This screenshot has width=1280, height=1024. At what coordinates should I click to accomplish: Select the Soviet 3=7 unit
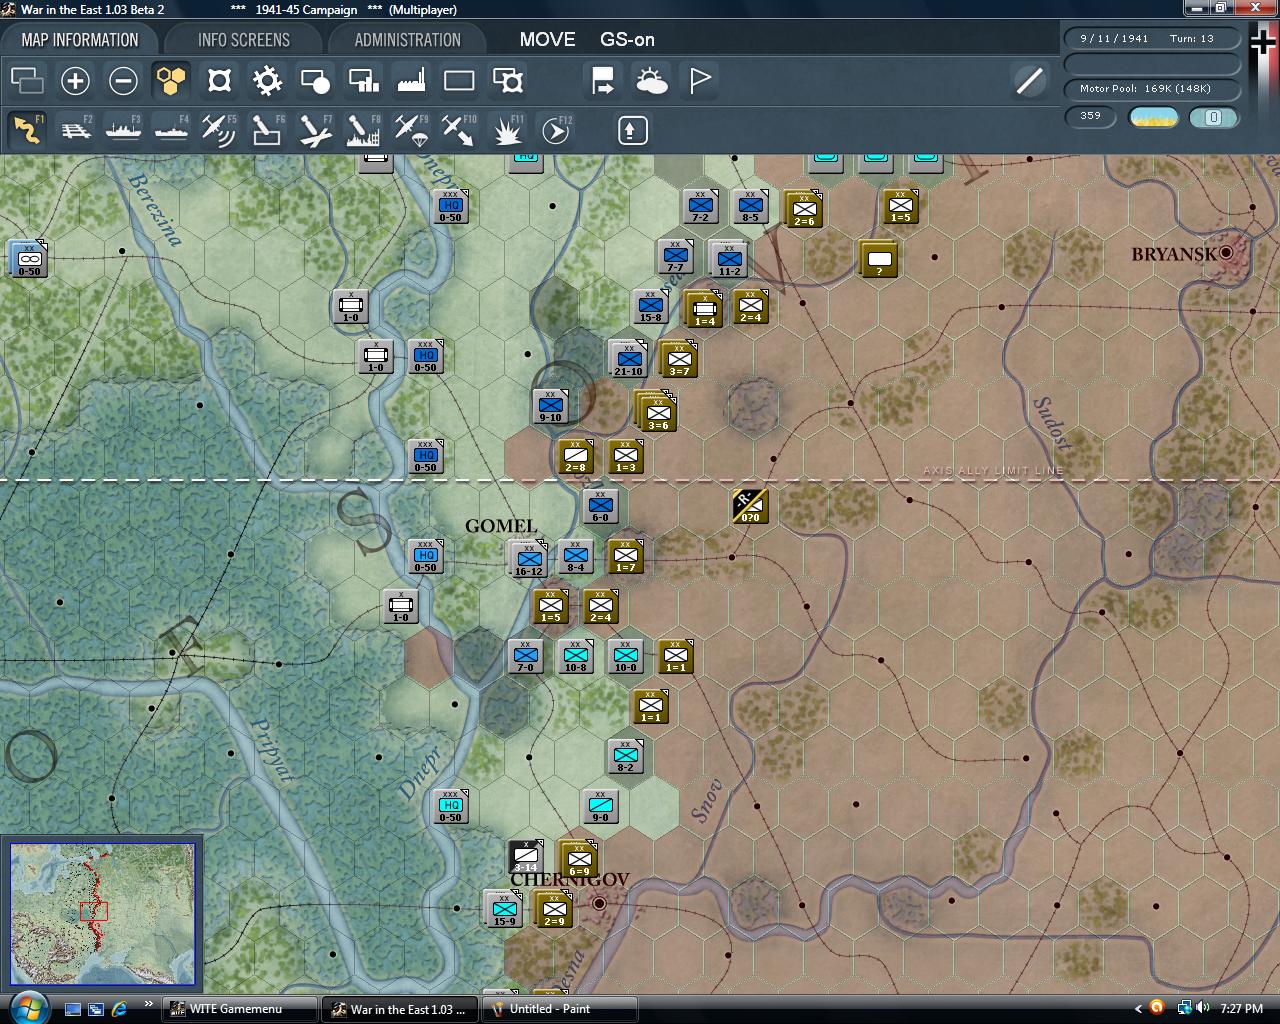coord(679,358)
